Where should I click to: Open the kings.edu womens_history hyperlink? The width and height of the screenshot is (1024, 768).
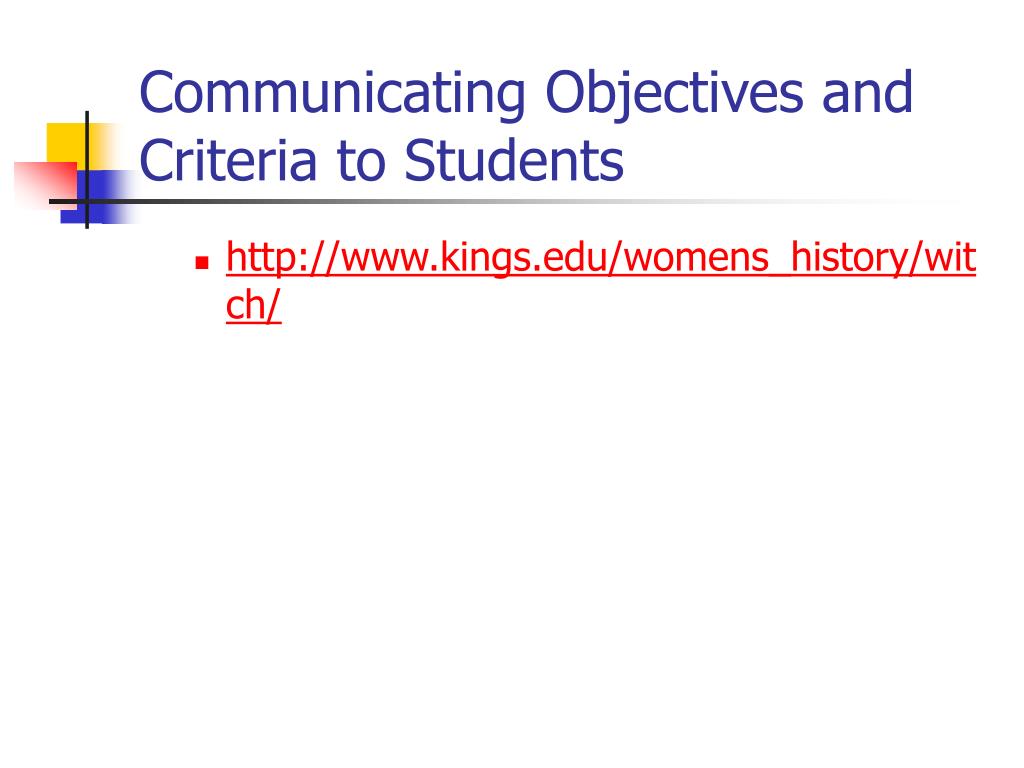coord(601,259)
